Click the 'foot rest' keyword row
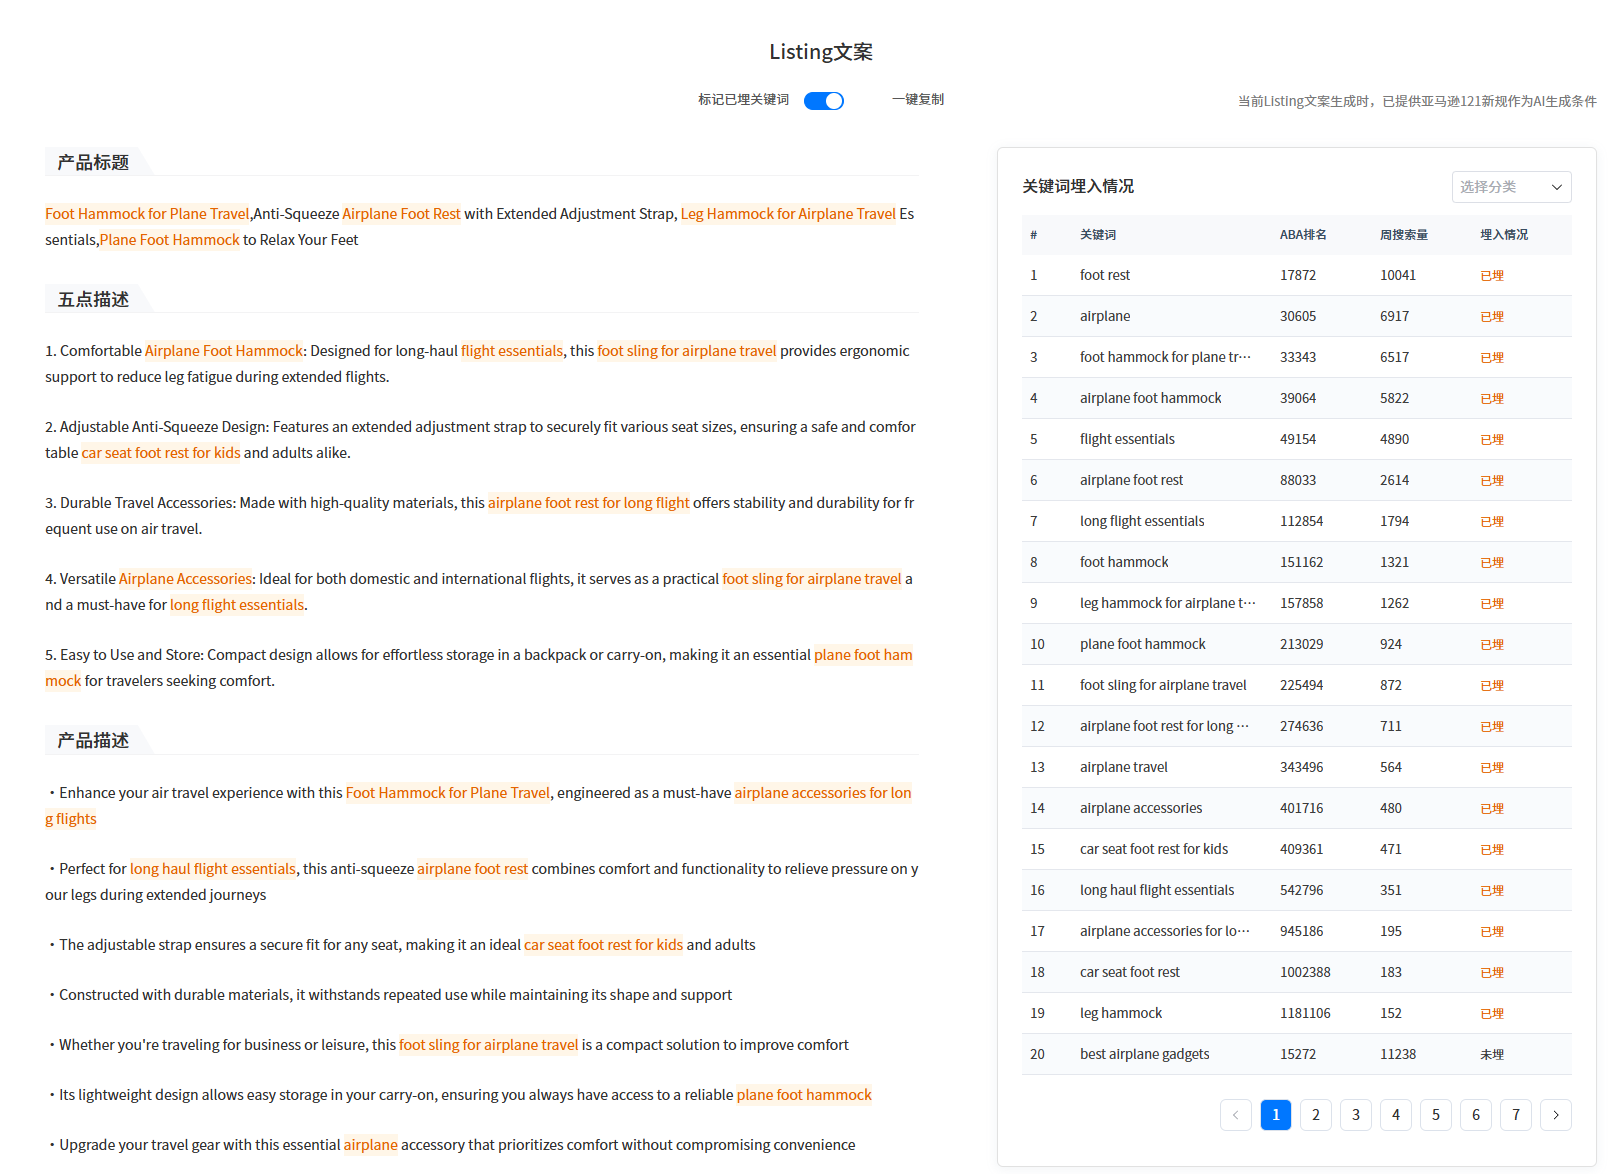This screenshot has width=1608, height=1174. (1297, 275)
